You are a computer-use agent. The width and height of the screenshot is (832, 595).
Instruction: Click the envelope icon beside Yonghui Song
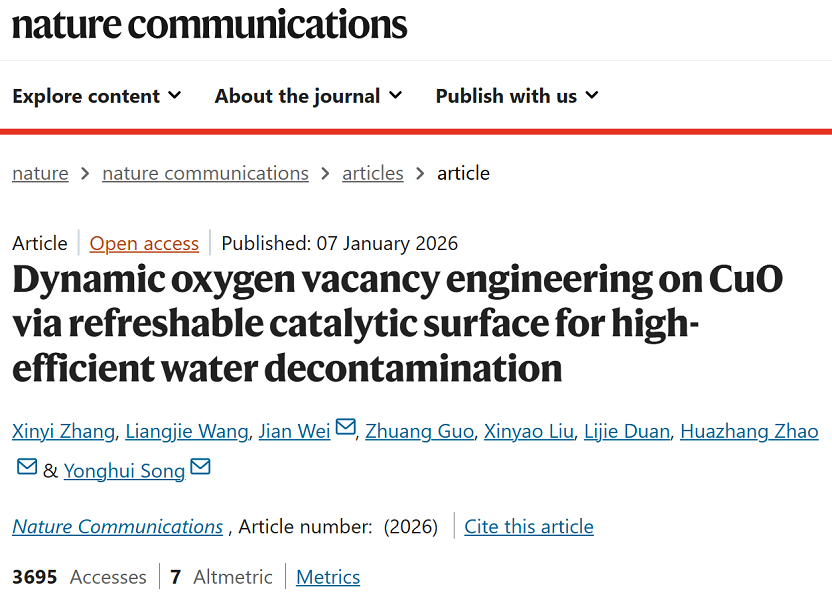200,467
